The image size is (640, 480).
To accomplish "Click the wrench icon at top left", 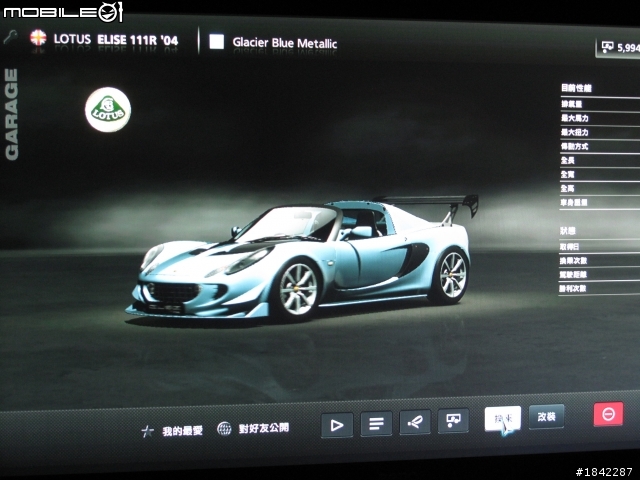I will (x=11, y=37).
